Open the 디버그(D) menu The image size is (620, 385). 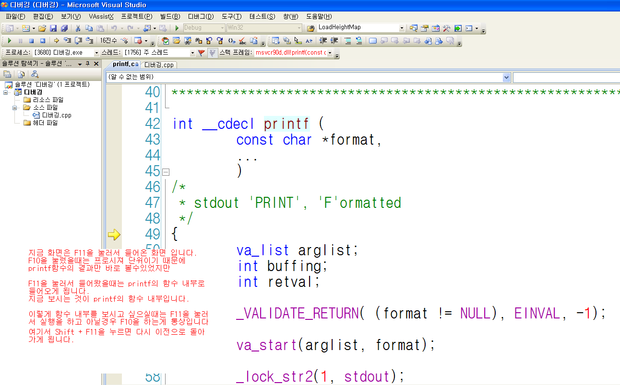(x=201, y=17)
